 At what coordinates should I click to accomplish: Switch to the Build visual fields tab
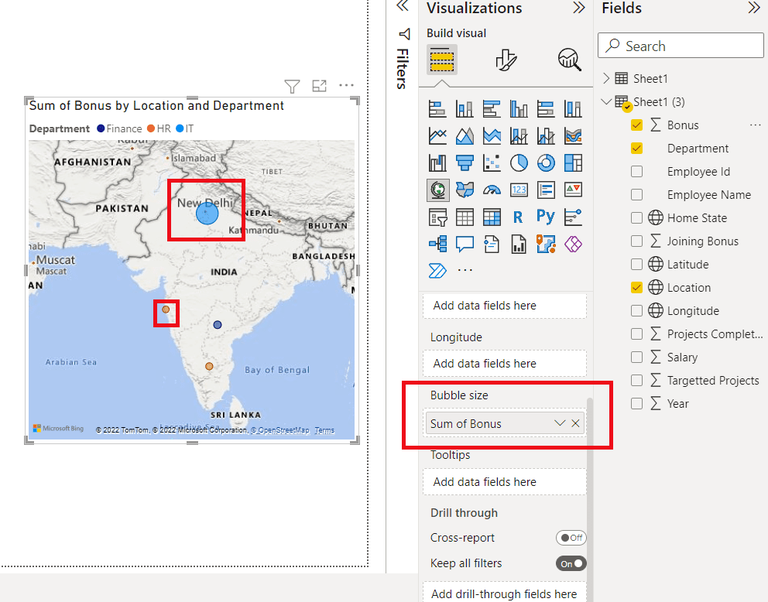tap(441, 60)
